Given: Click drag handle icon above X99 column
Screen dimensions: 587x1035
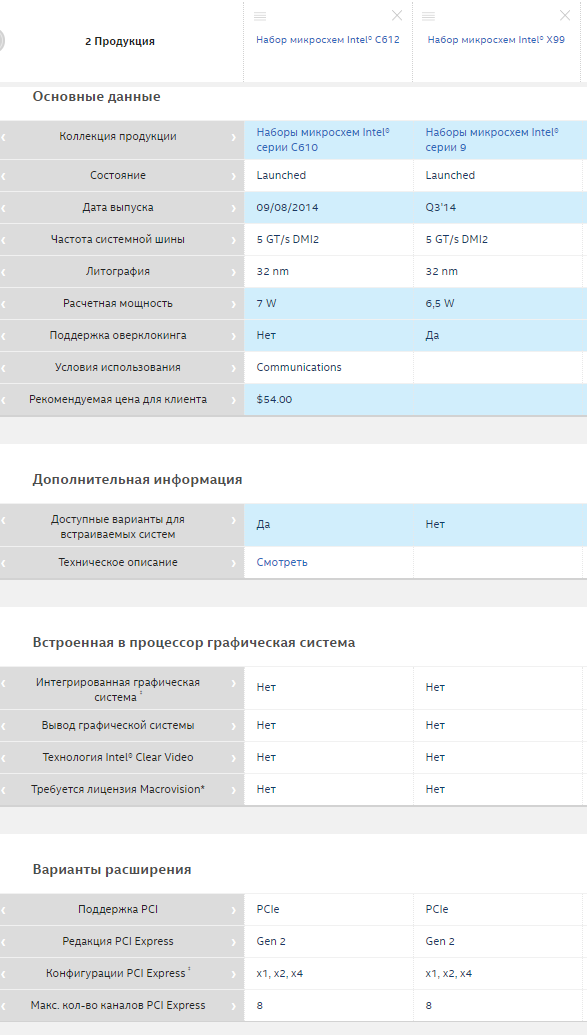Looking at the screenshot, I should pos(428,16).
